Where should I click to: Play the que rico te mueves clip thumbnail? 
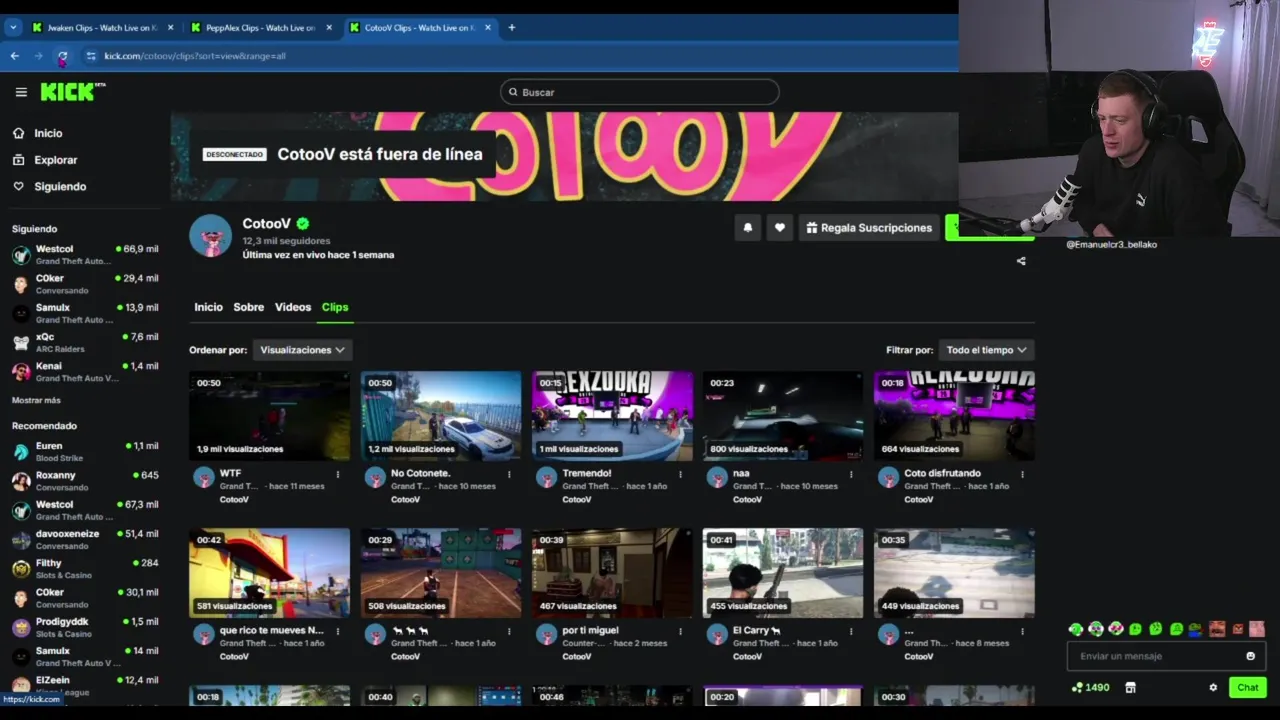270,573
